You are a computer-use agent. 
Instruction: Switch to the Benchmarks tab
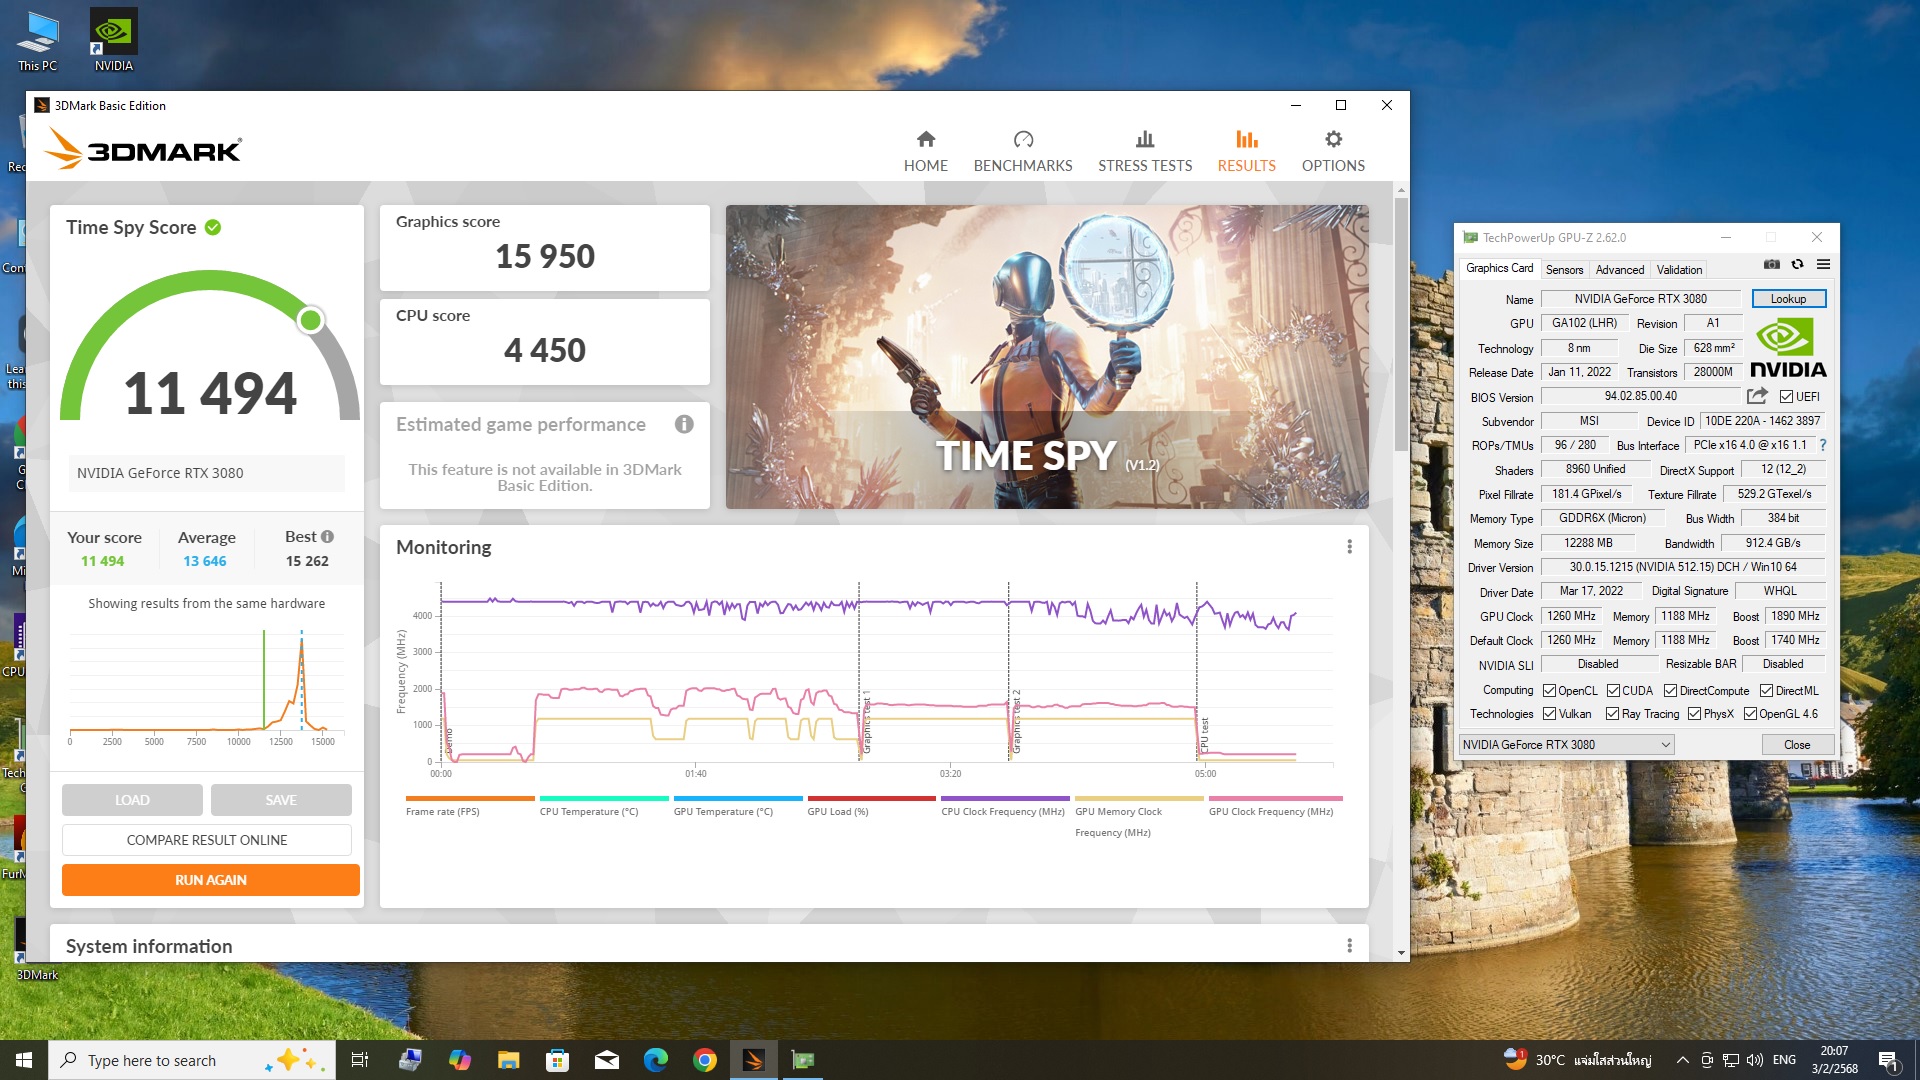click(1022, 150)
